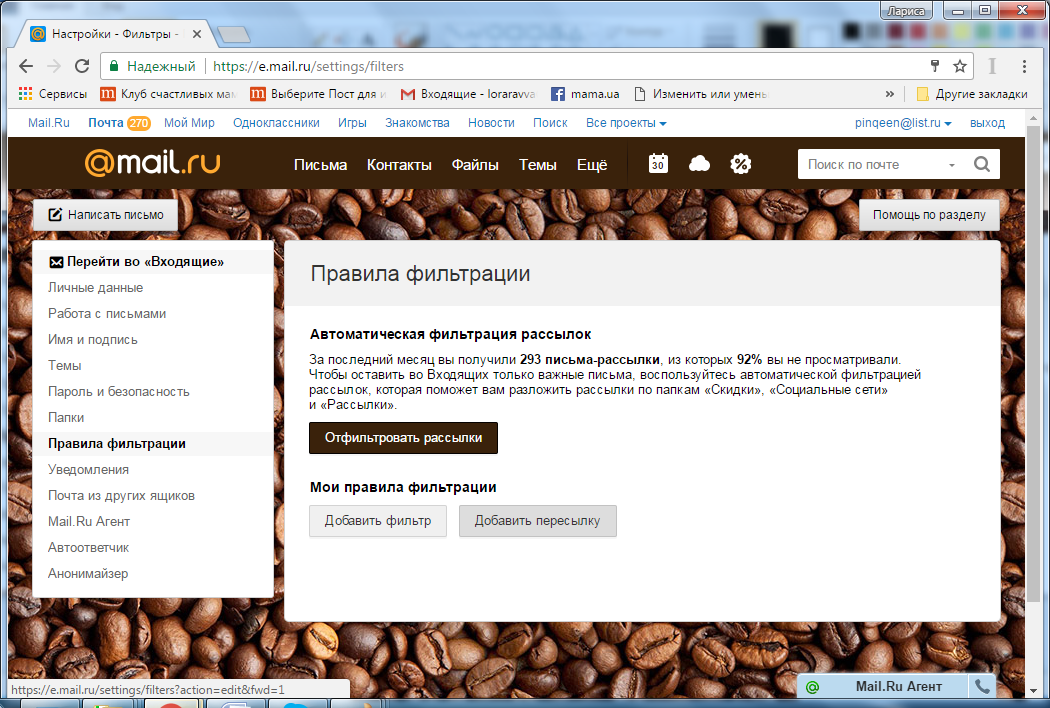Open Изменить или умень bookmark

701,94
